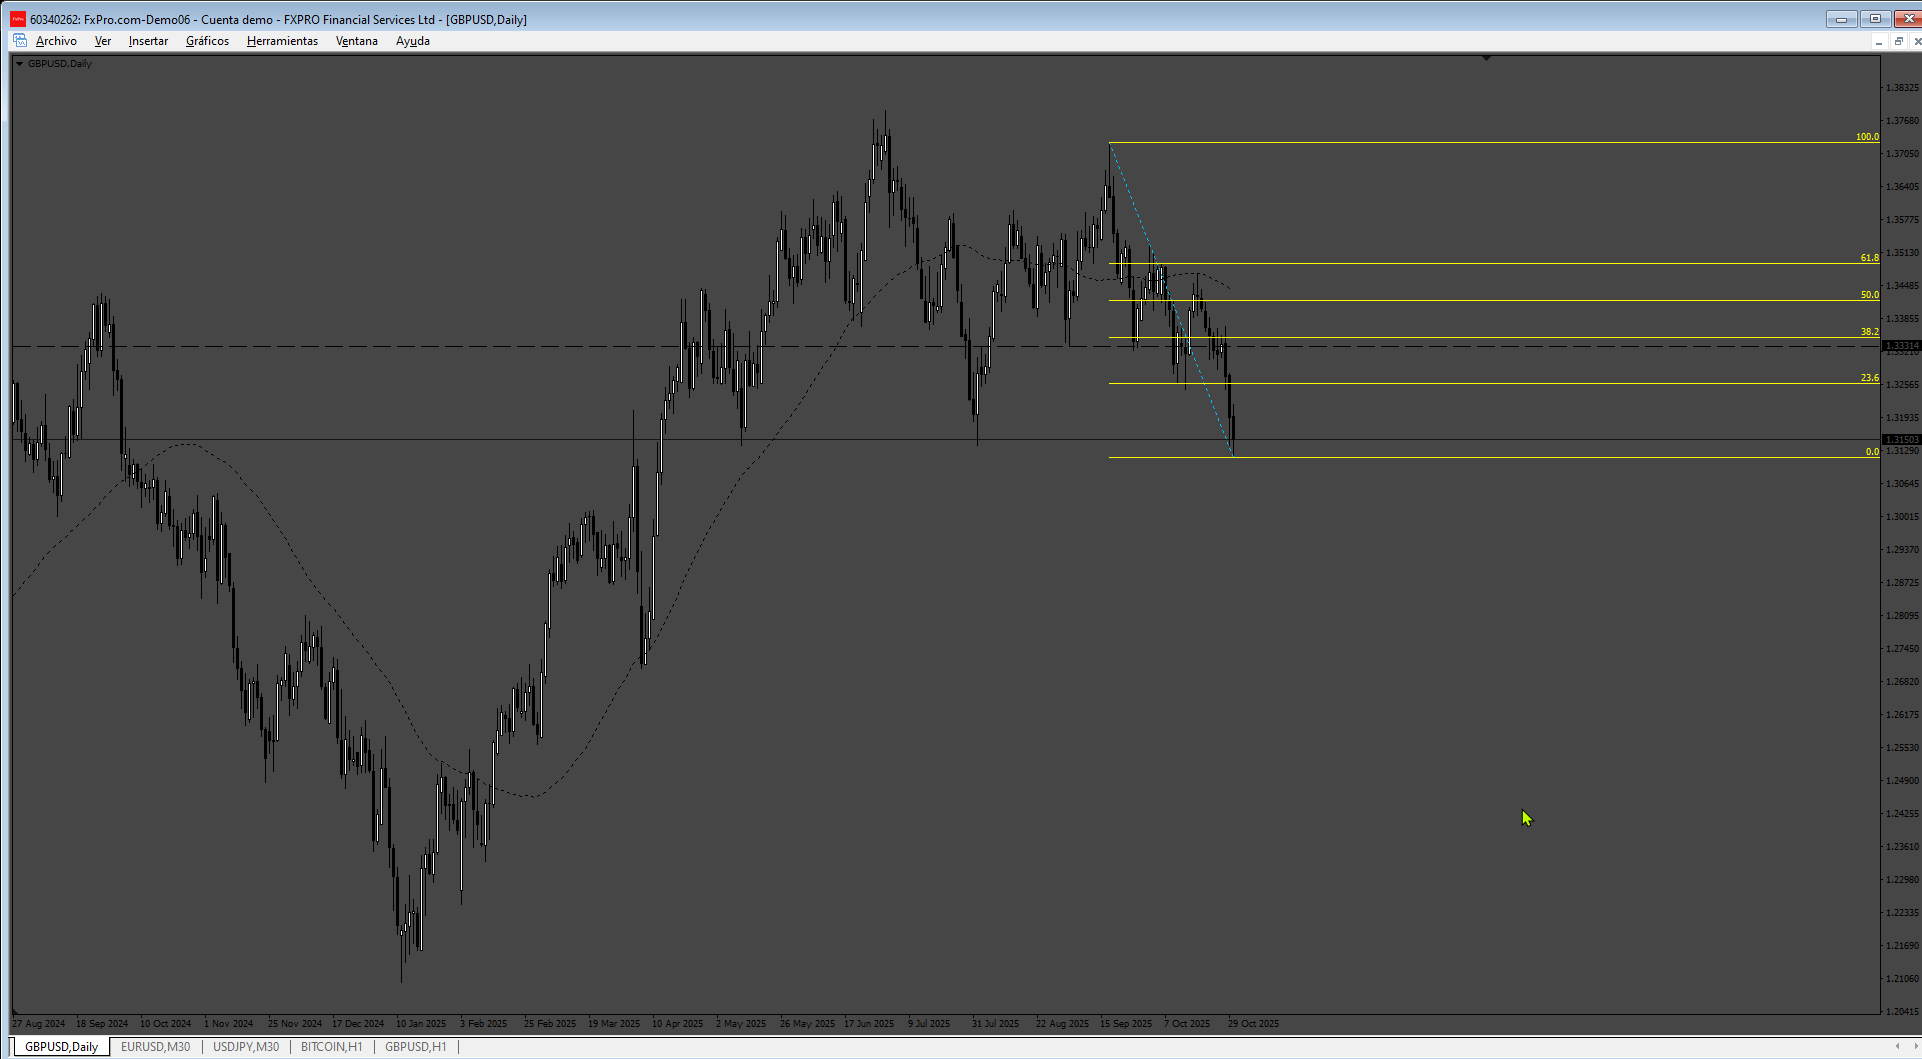Screen dimensions: 1922x1059
Task: Select the Fibonacci 50.0 level label
Action: 1869,295
